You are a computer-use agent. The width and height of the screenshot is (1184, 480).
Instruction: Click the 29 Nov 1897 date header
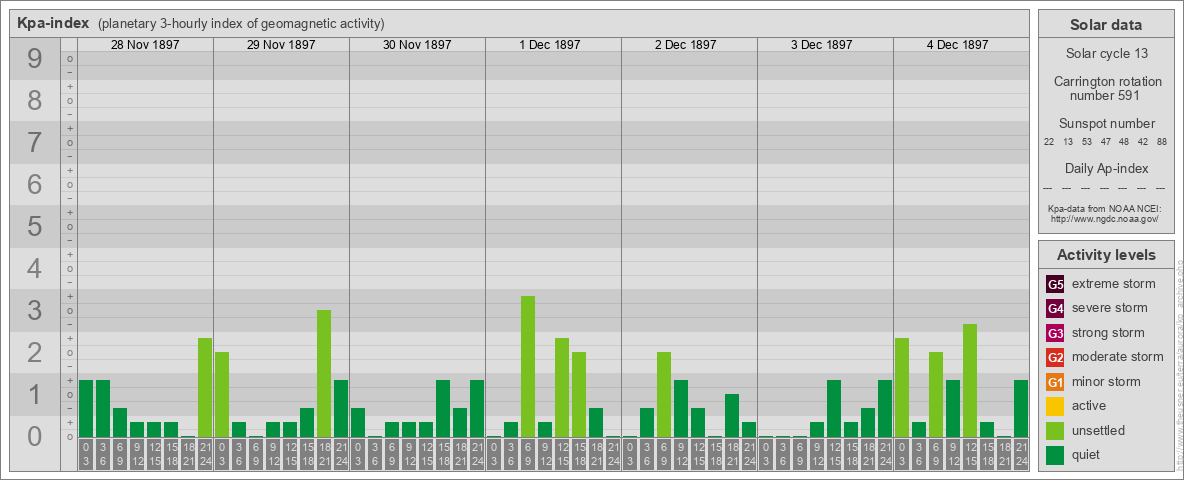click(x=281, y=45)
